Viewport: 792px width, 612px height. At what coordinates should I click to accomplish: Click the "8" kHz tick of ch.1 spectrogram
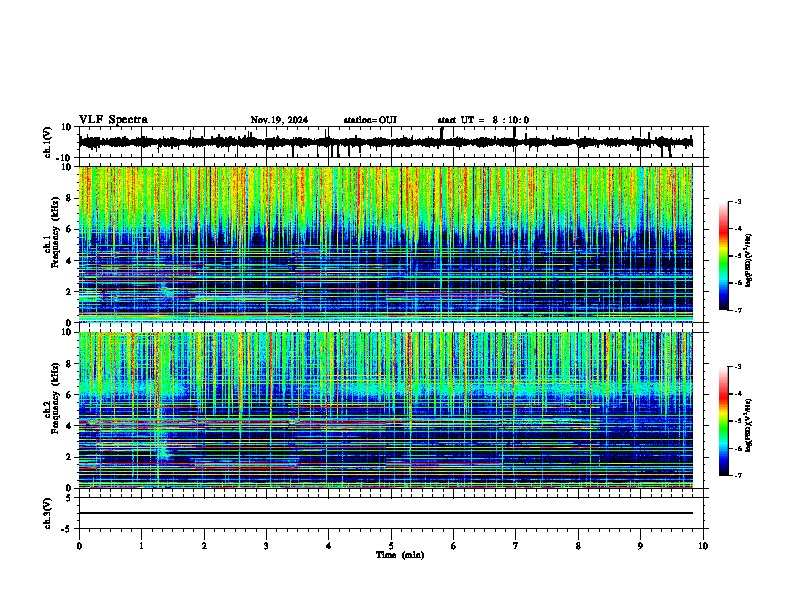pyautogui.click(x=70, y=198)
